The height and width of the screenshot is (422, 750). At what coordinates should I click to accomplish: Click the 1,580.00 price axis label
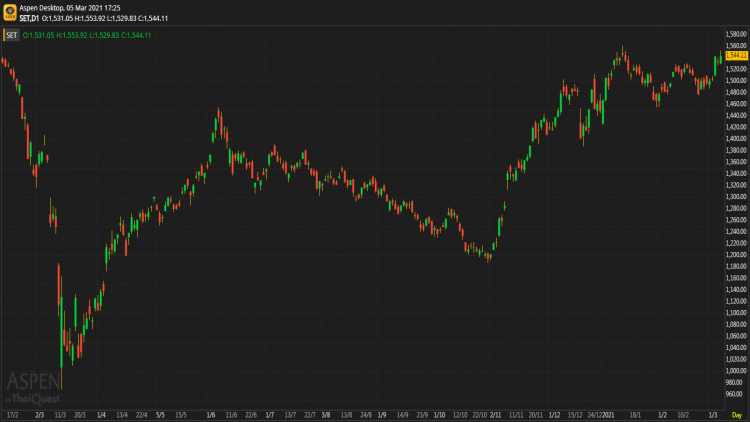tap(736, 34)
